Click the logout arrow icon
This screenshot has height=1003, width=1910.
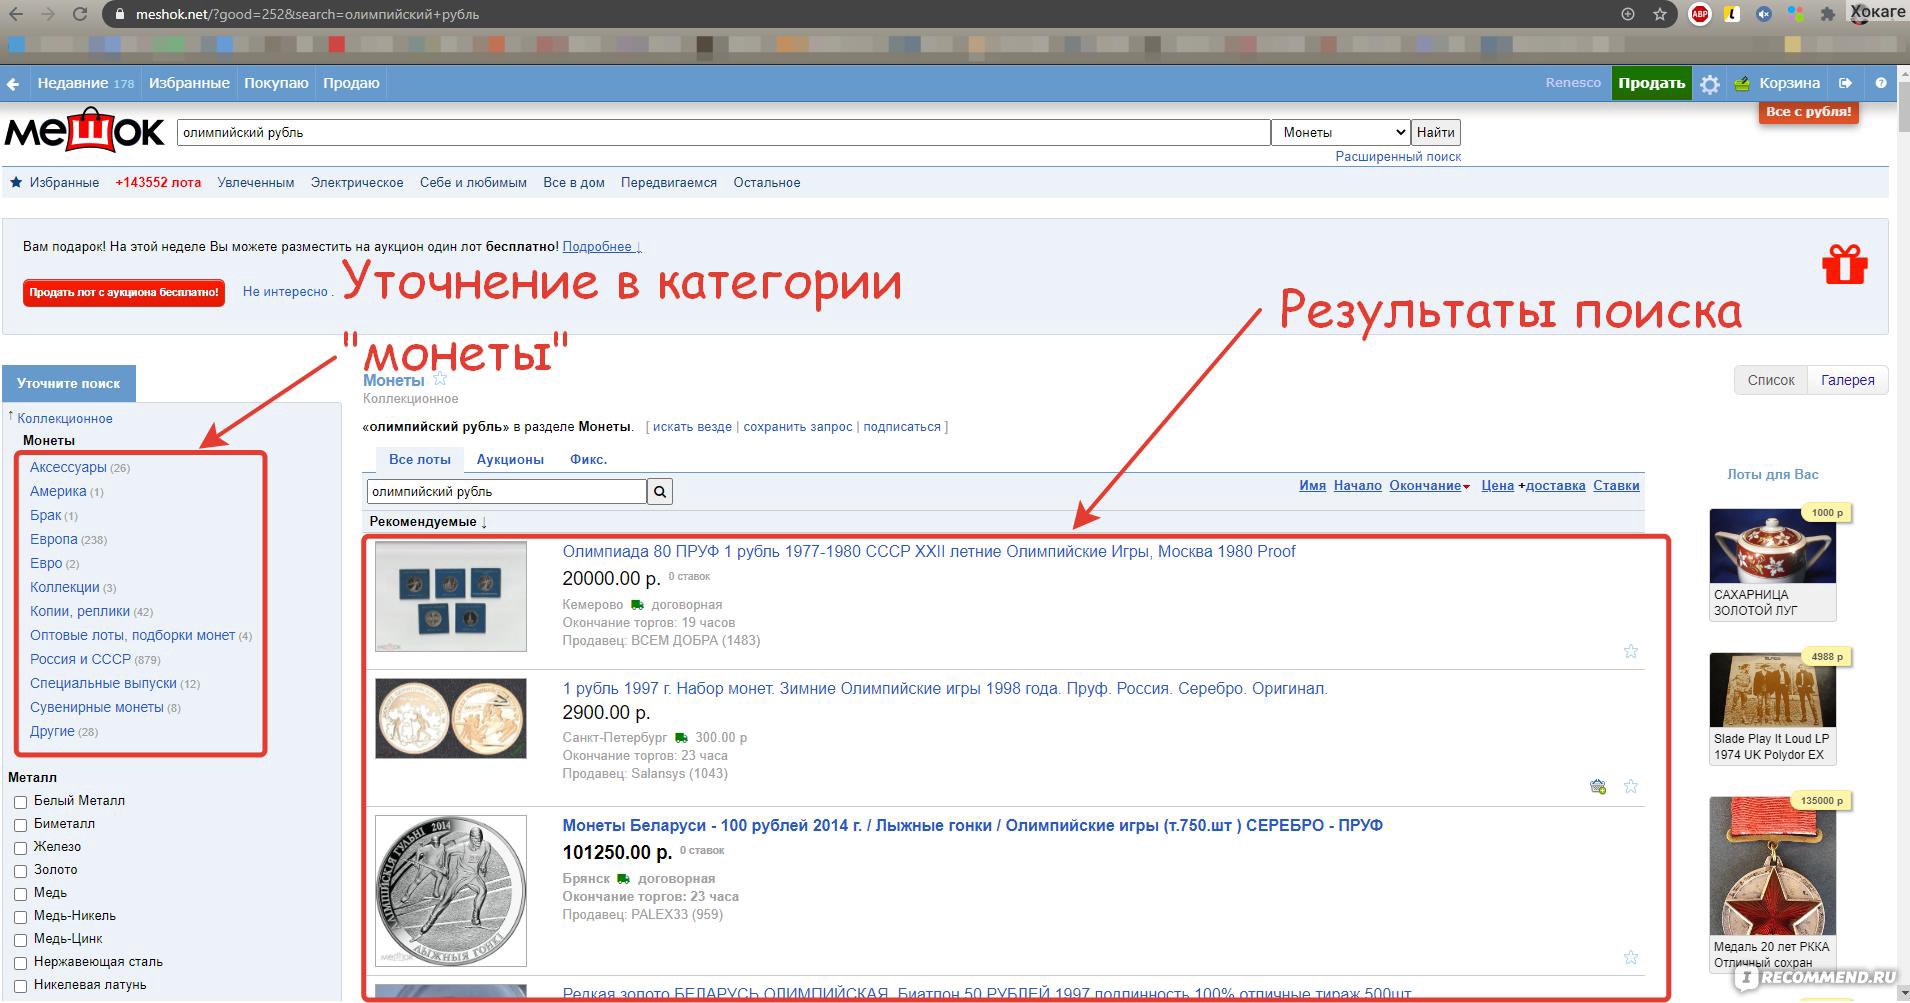pyautogui.click(x=1846, y=83)
